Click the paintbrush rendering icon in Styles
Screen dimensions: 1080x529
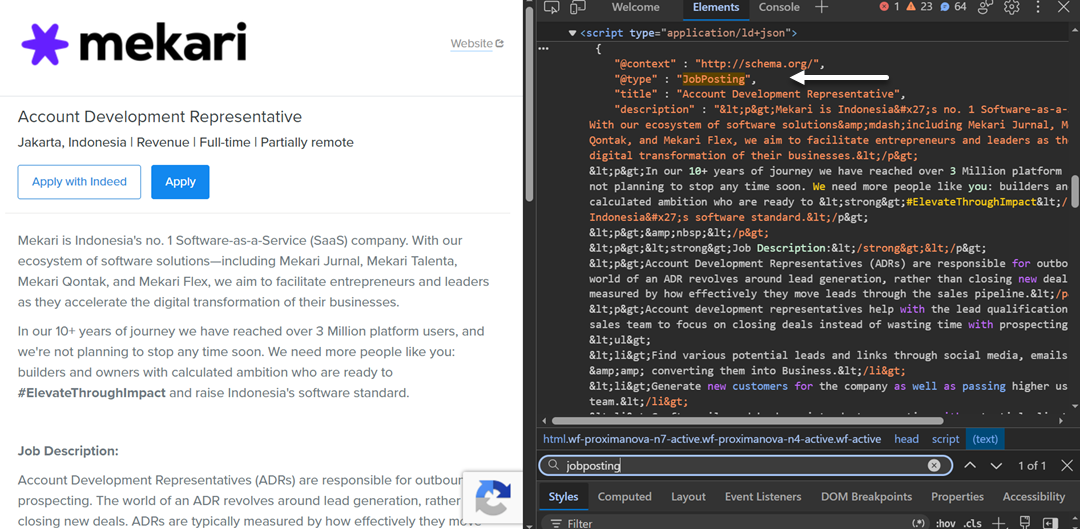pyautogui.click(x=1024, y=523)
